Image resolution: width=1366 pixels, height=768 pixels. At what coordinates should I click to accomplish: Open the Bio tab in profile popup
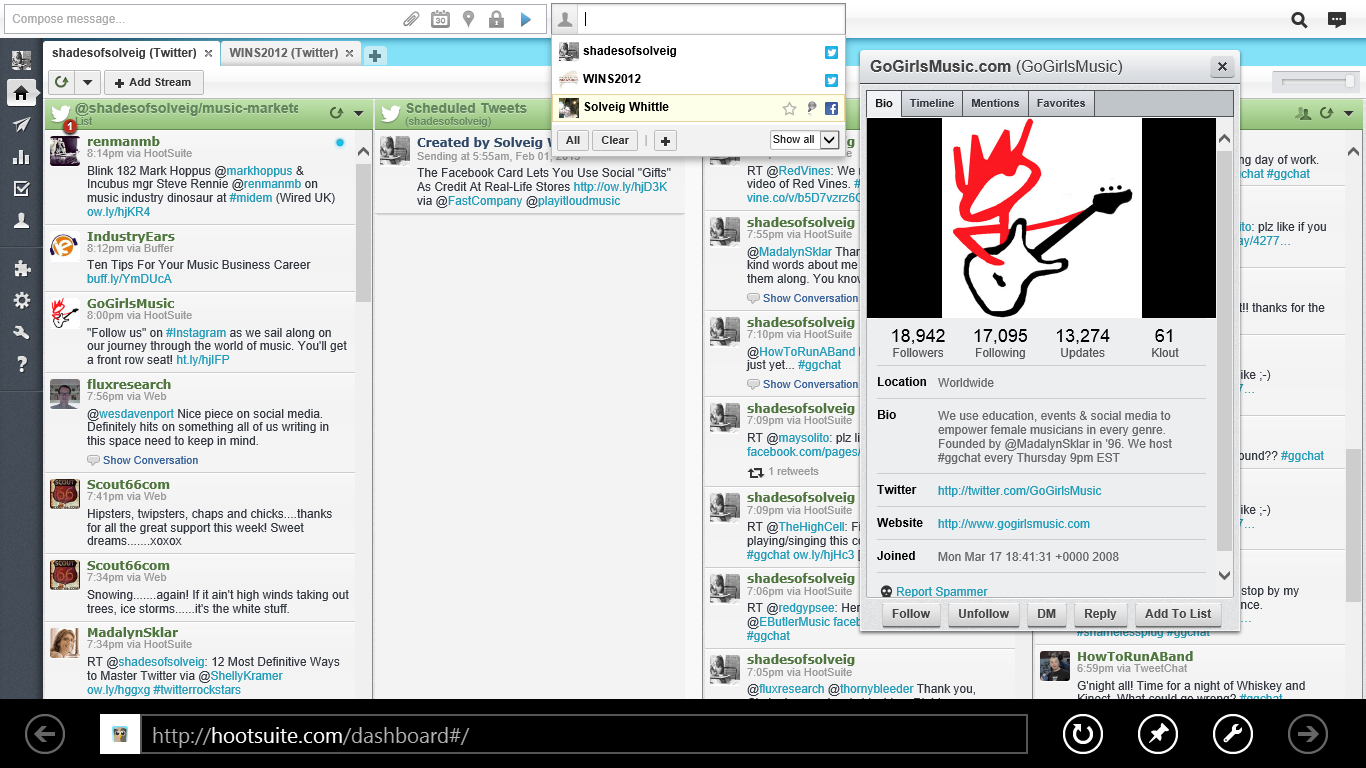click(x=884, y=103)
